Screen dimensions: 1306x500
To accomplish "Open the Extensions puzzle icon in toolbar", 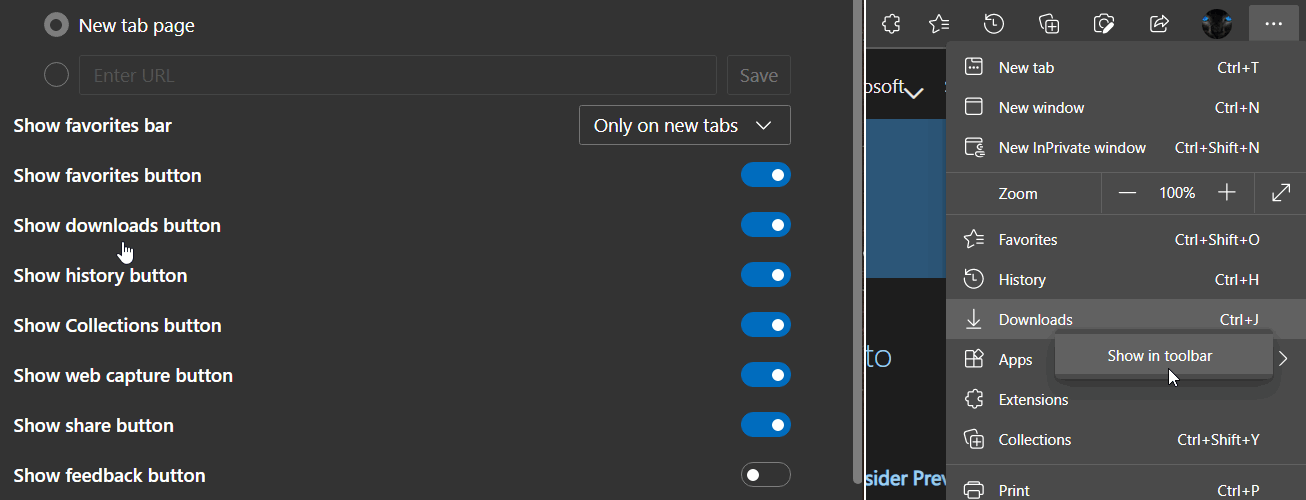I will 891,23.
